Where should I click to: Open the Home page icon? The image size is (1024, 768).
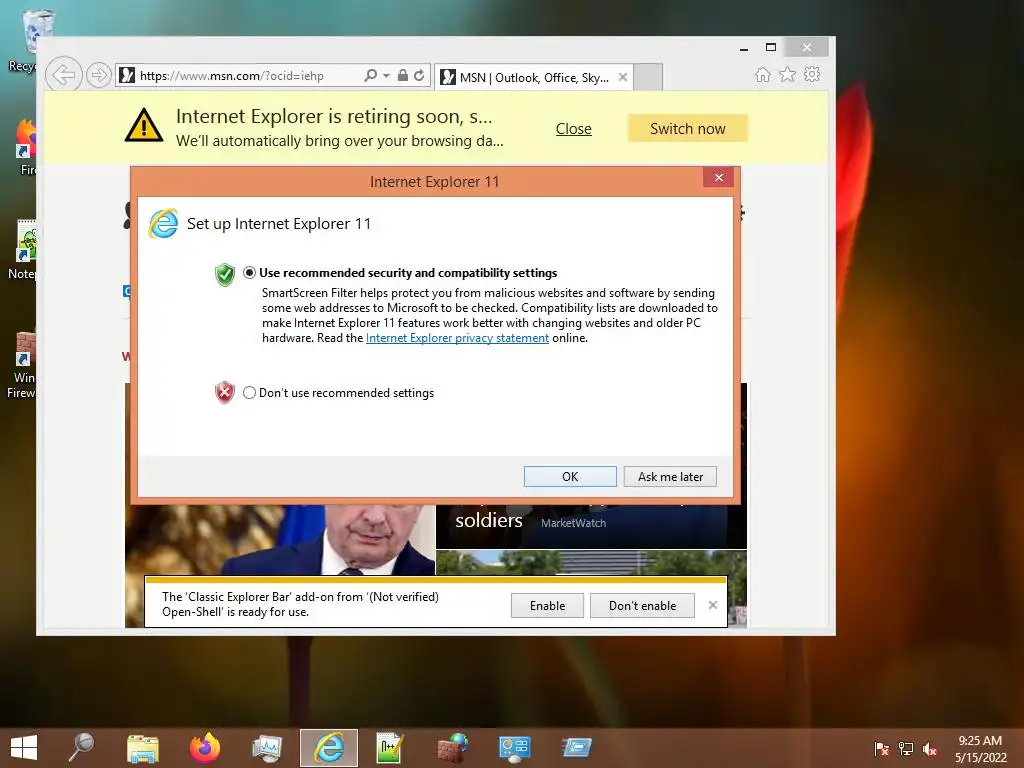(x=762, y=75)
